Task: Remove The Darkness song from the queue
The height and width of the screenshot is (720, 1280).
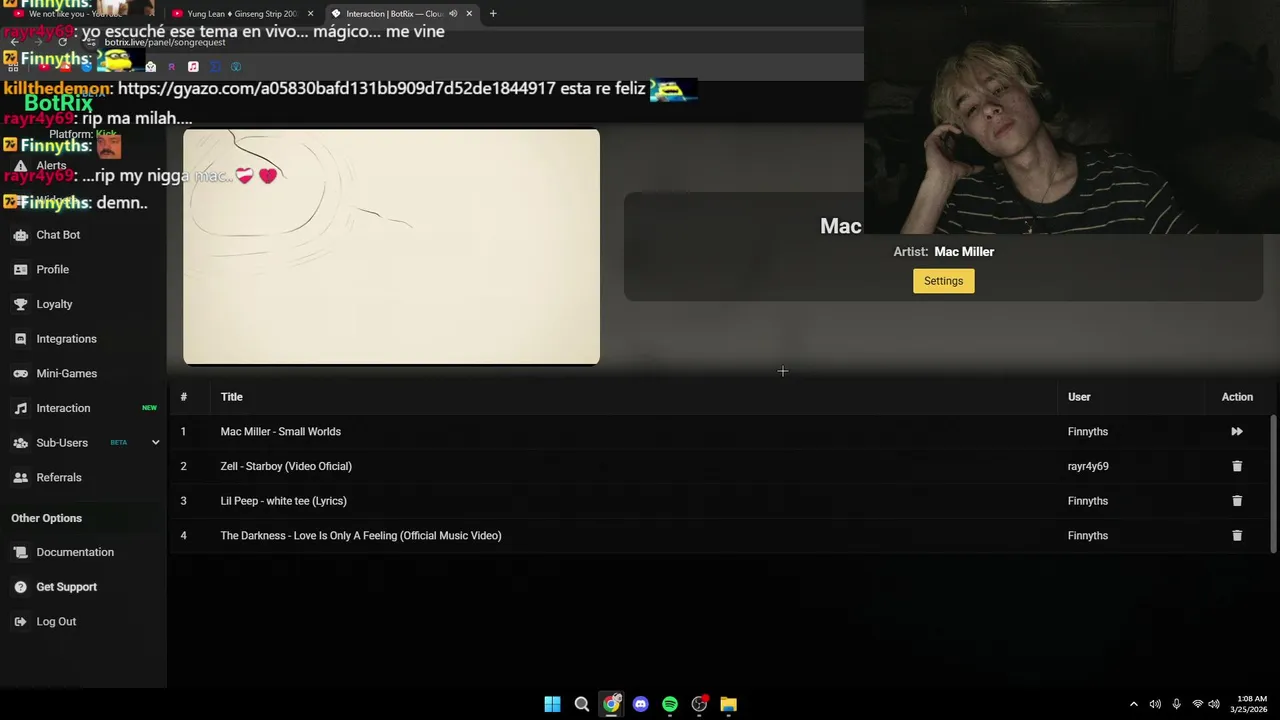Action: (1237, 536)
